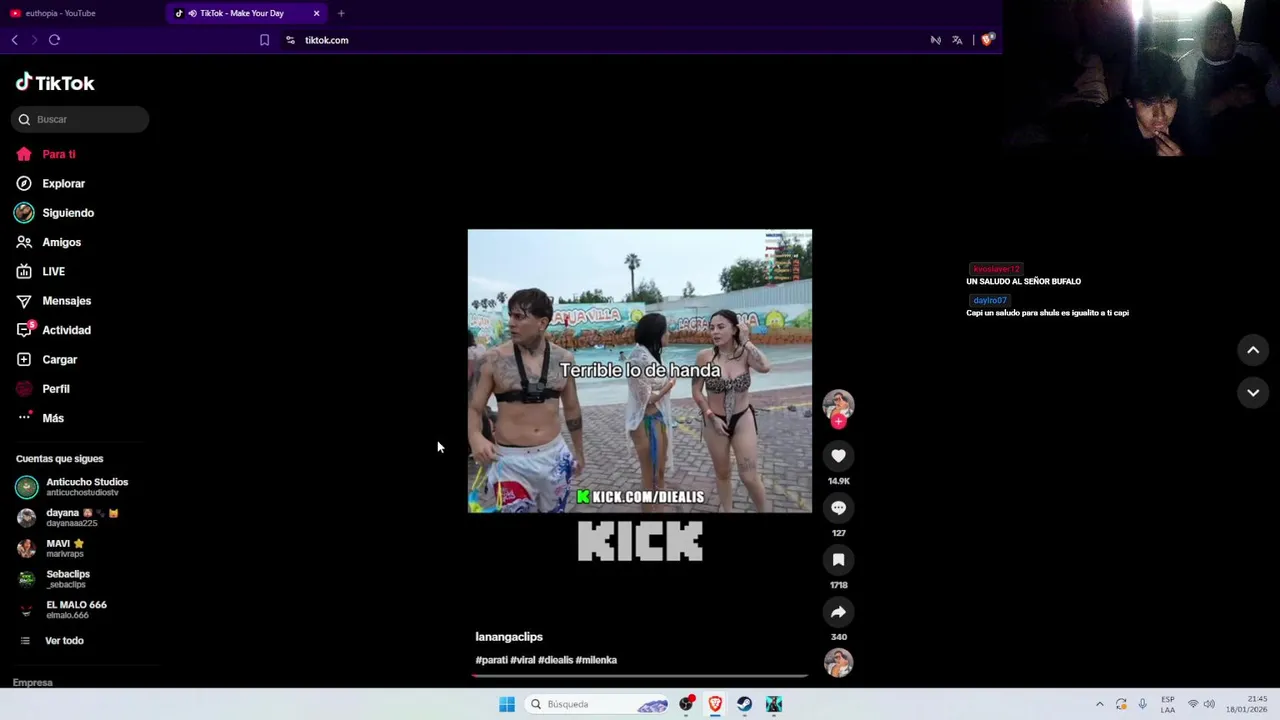Open lanangaclips username link
The width and height of the screenshot is (1280, 720).
[x=509, y=637]
